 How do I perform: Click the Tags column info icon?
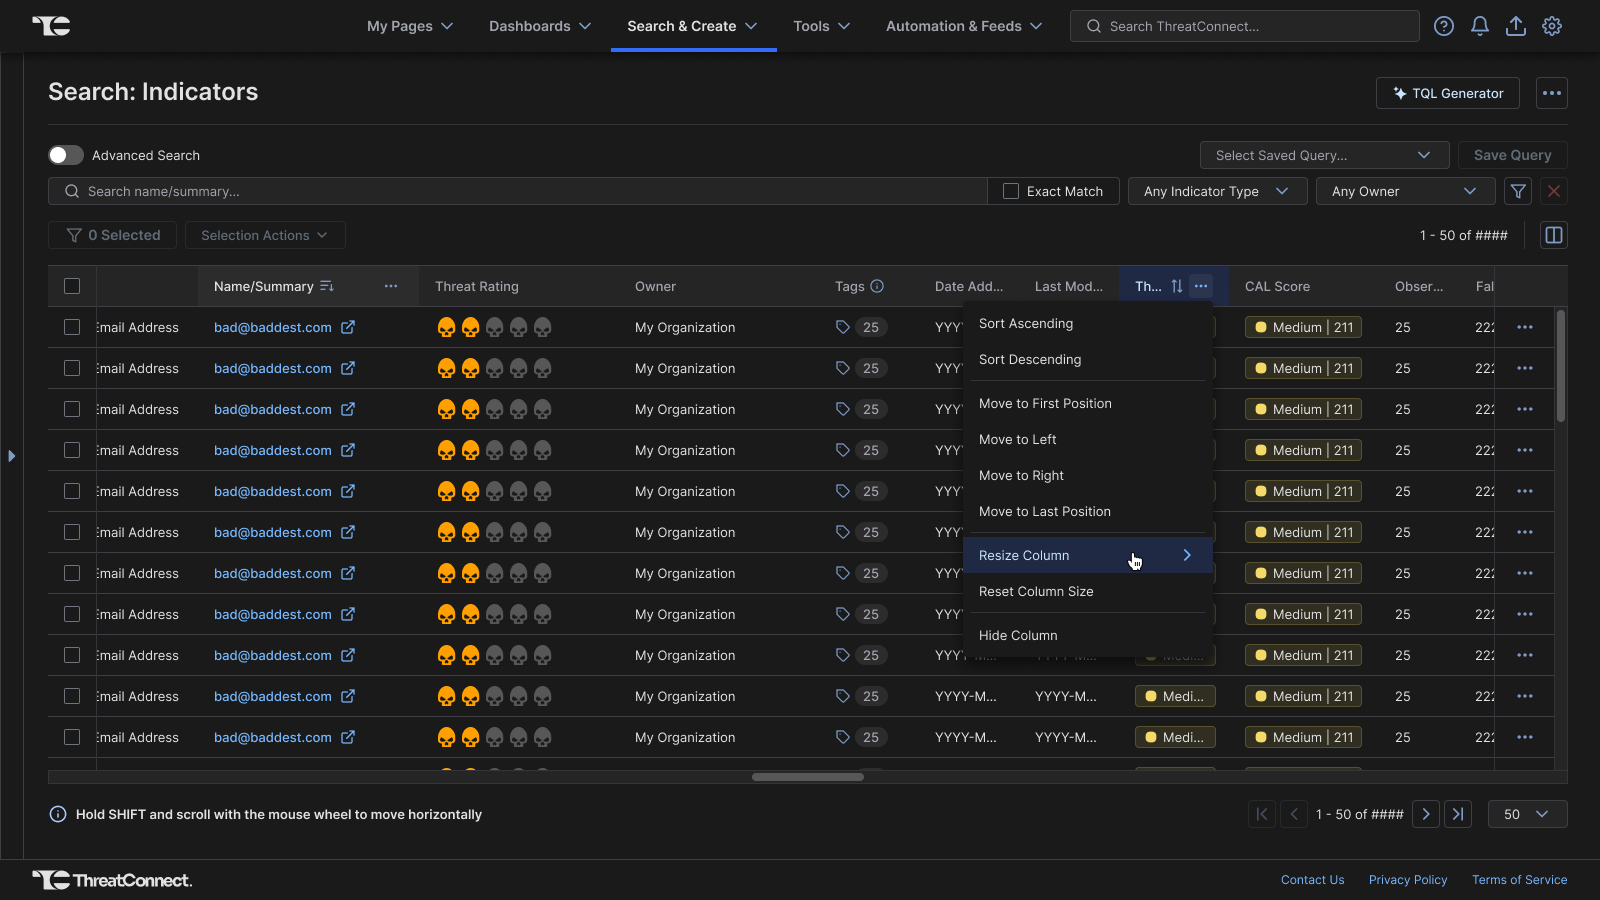(x=877, y=286)
